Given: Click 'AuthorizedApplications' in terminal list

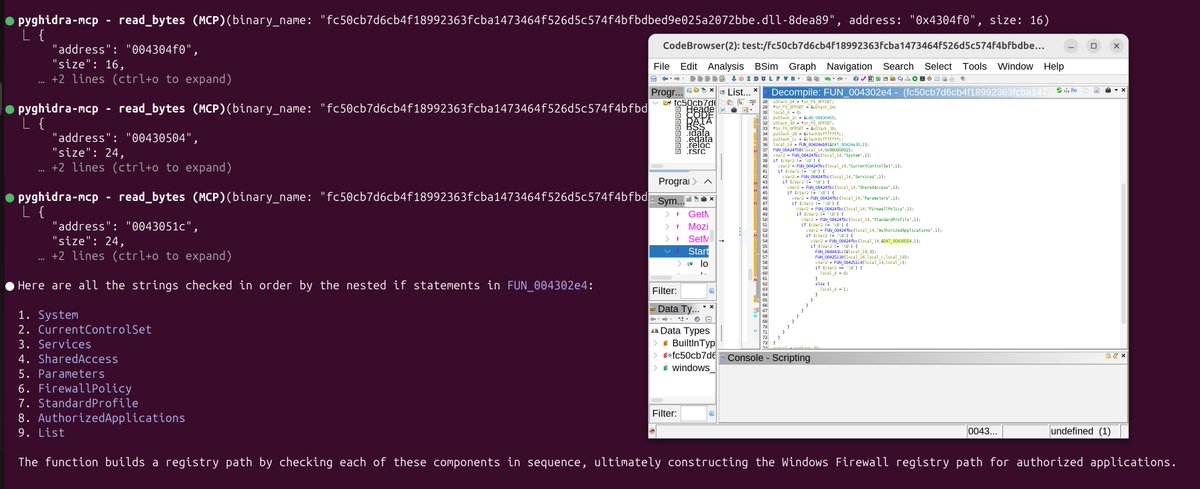Looking at the screenshot, I should (111, 418).
